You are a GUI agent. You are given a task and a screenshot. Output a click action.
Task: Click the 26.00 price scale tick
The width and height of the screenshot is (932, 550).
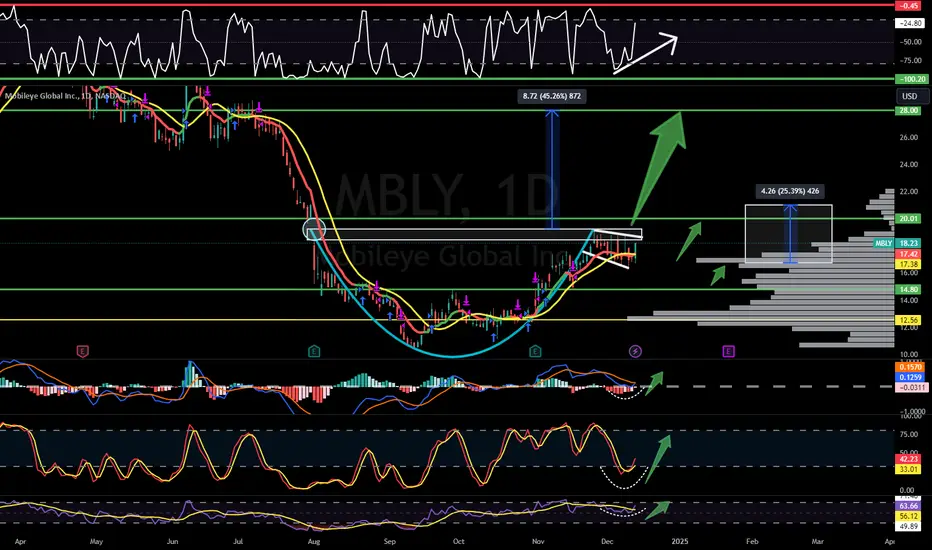coord(908,137)
